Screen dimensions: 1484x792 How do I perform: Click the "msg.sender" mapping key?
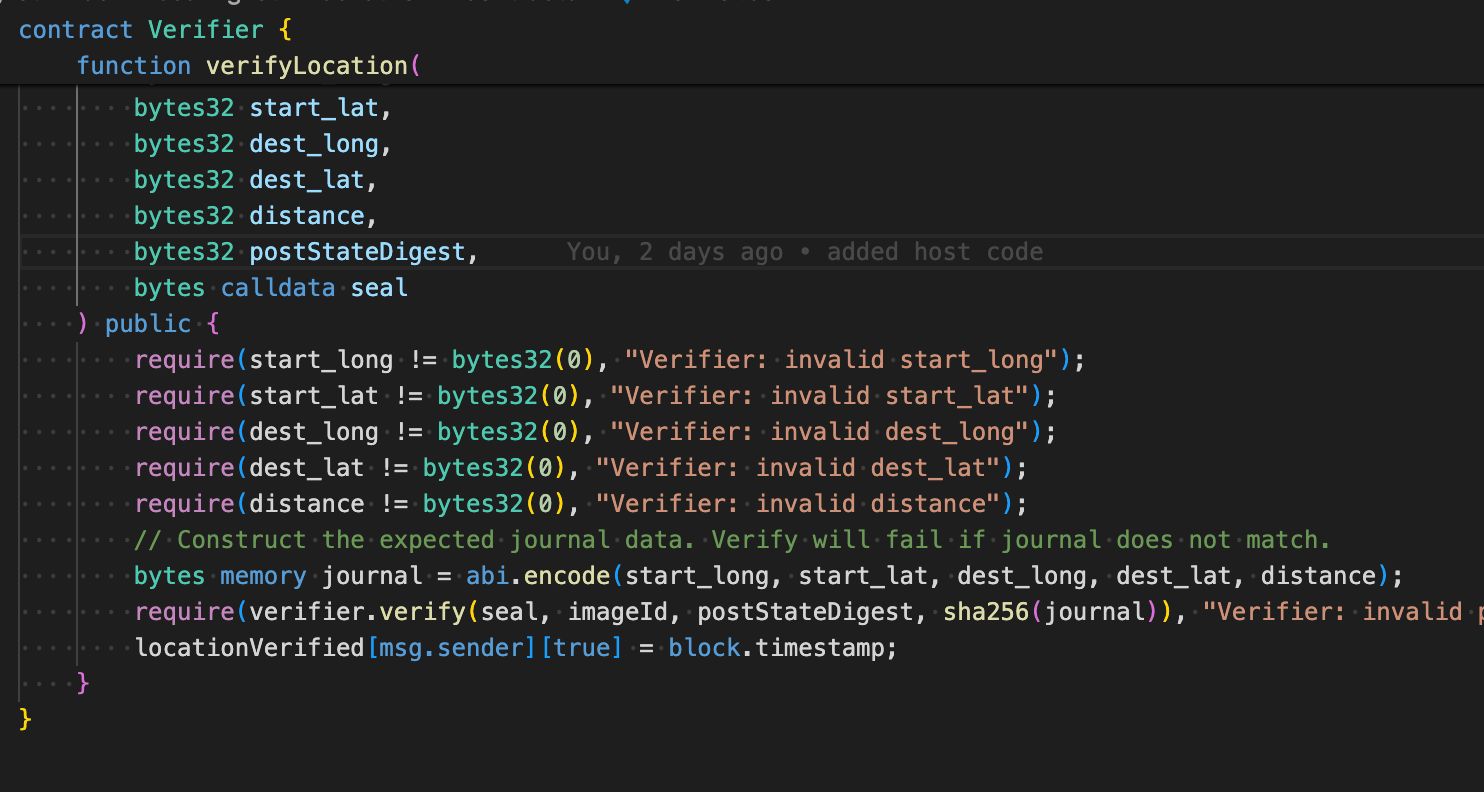(x=452, y=648)
